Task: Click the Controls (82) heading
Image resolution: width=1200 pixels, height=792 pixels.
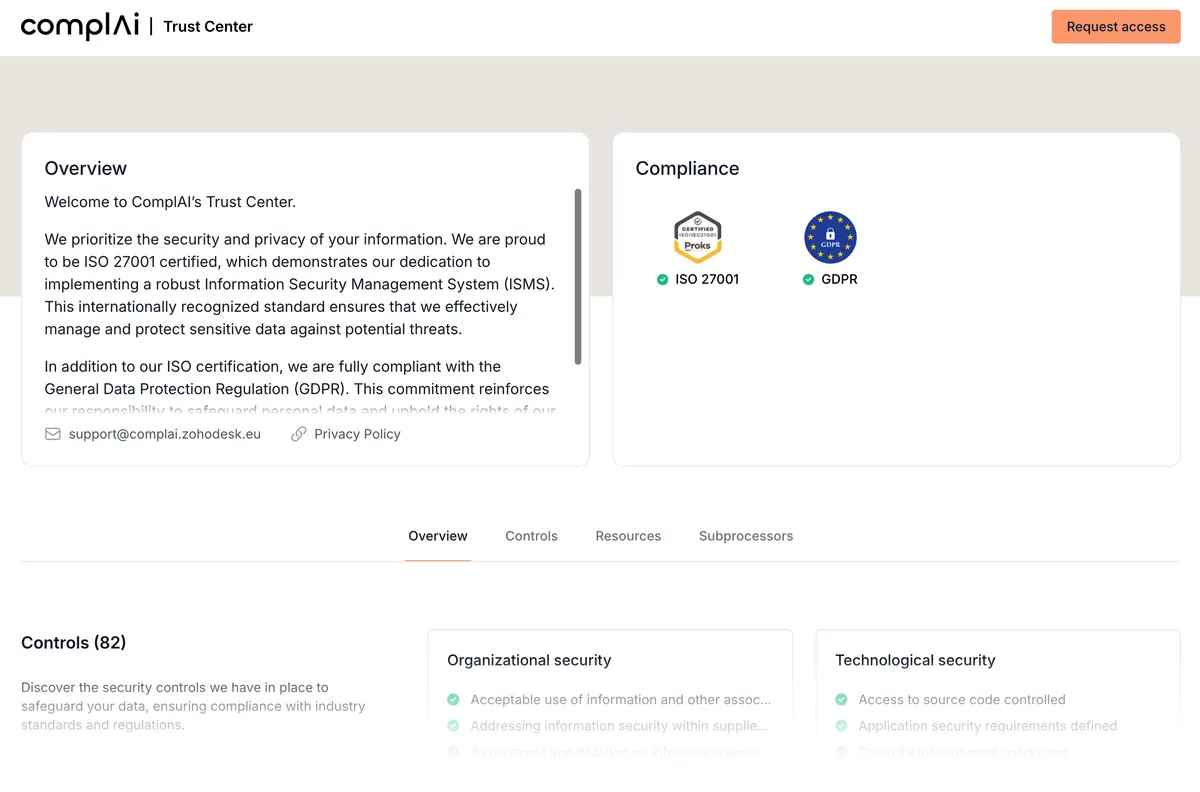Action: pos(74,643)
